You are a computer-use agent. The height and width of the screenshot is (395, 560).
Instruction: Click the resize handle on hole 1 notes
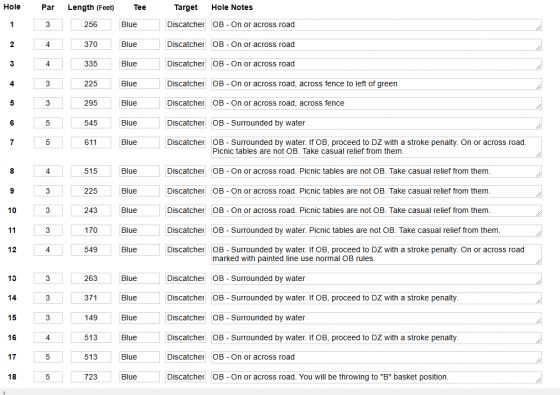pyautogui.click(x=539, y=27)
